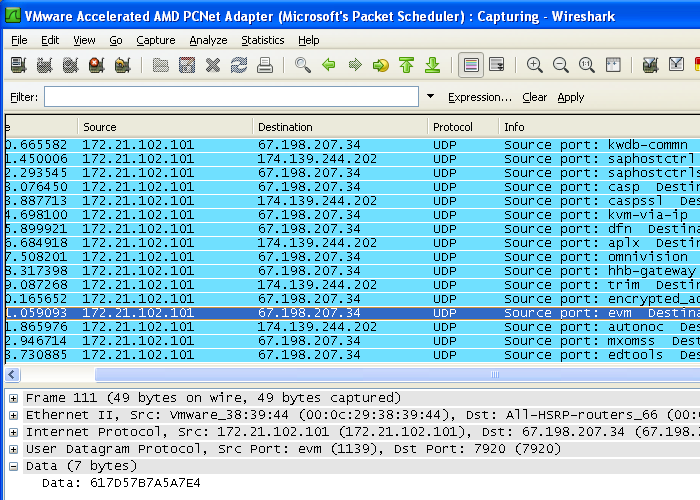Select the Data: 617D57B7A5A7E4 line
Image resolution: width=700 pixels, height=500 pixels.
tap(121, 483)
